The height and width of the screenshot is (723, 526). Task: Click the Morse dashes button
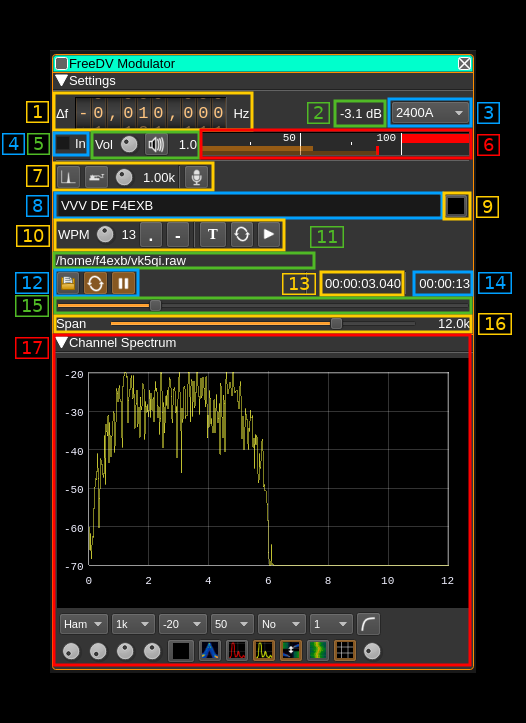coord(178,235)
